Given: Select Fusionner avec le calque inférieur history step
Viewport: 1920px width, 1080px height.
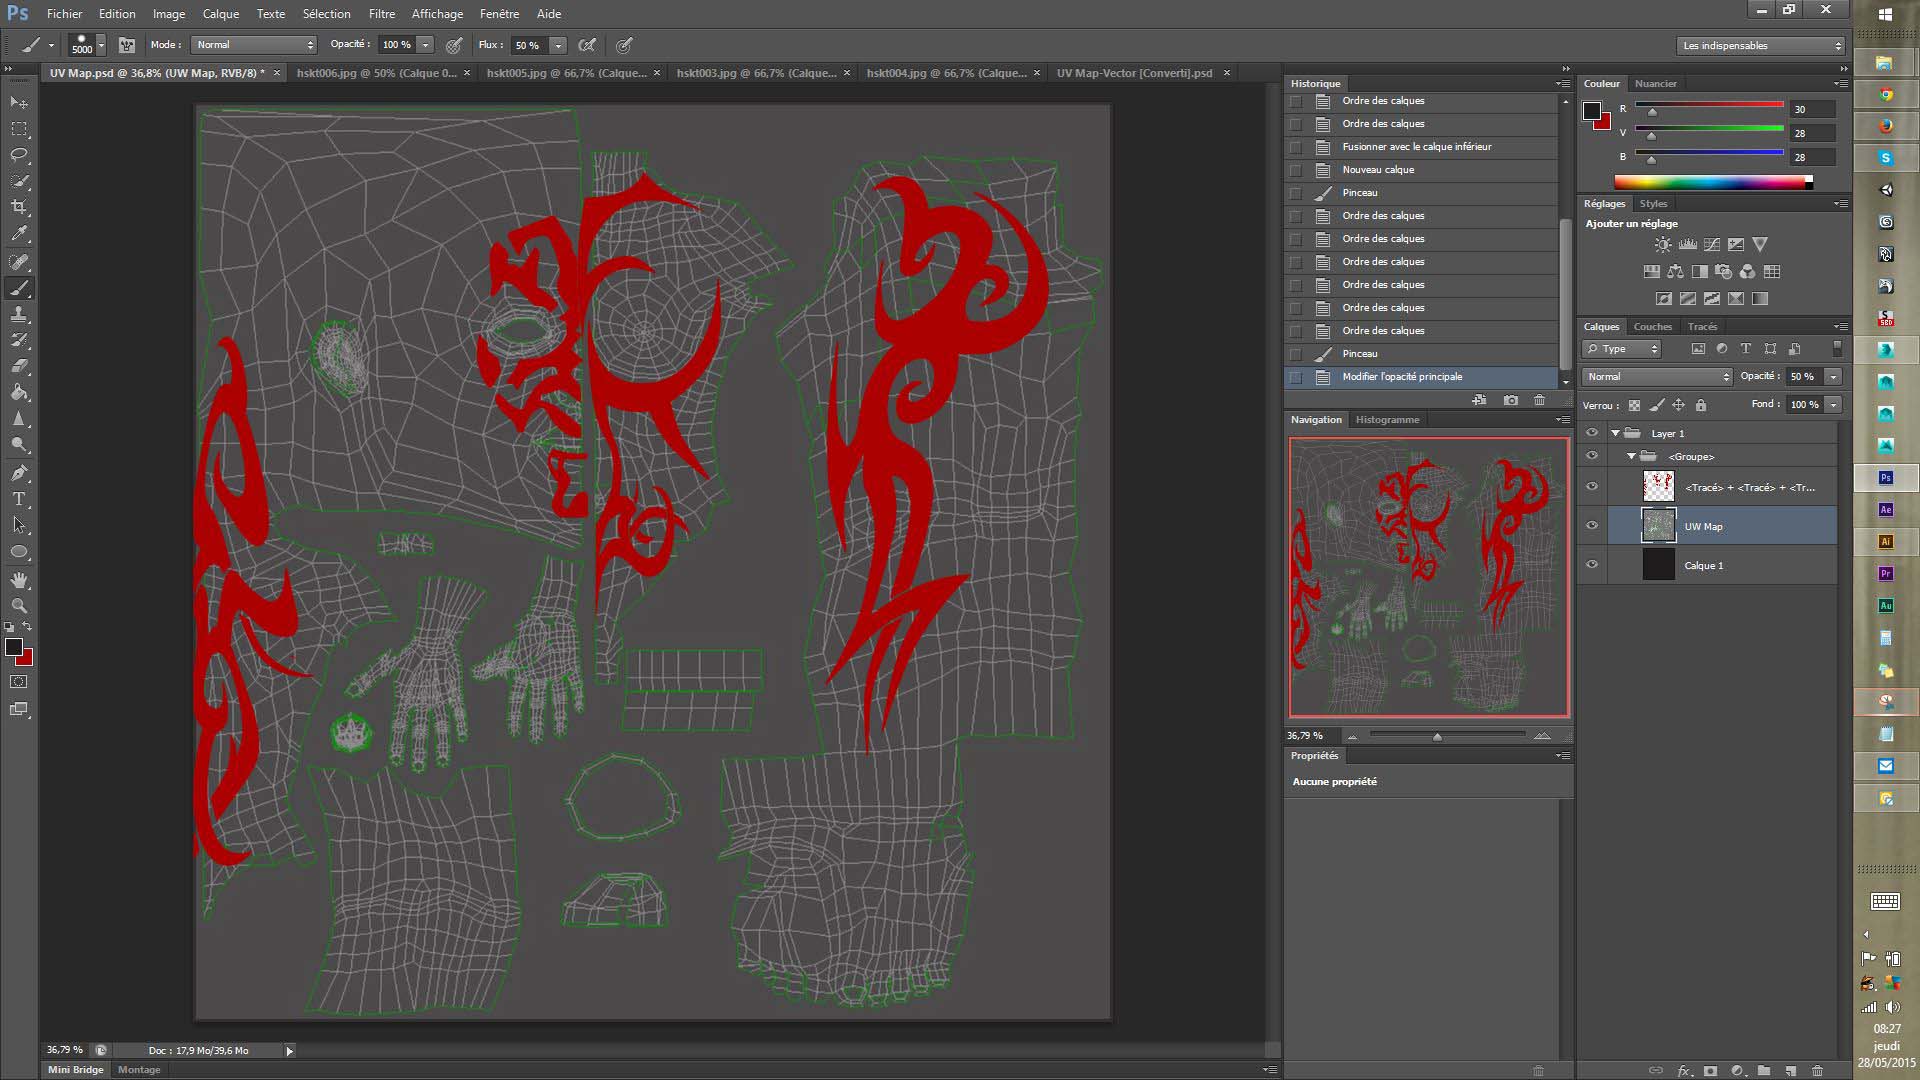Looking at the screenshot, I should tap(1416, 147).
